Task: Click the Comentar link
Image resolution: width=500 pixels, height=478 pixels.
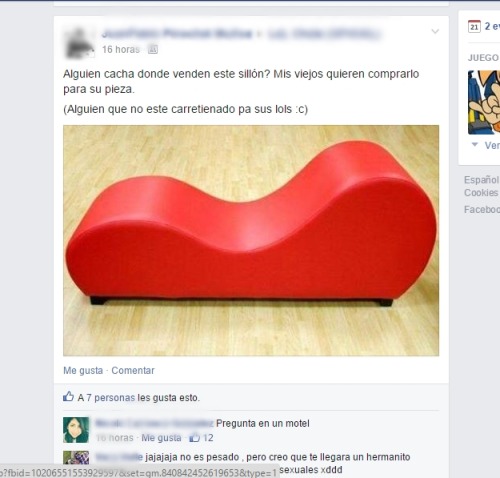Action: (133, 371)
